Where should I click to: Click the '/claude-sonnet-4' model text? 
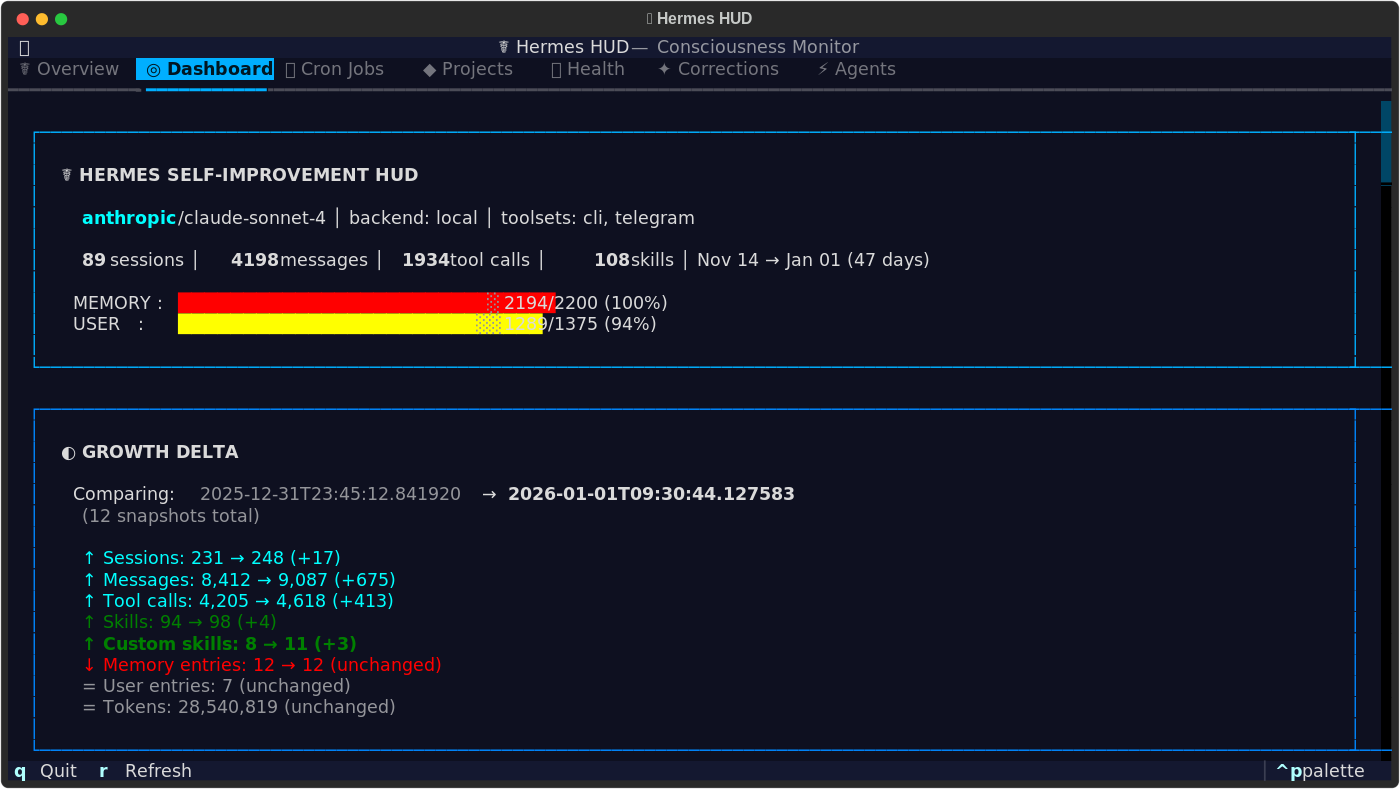tap(252, 218)
